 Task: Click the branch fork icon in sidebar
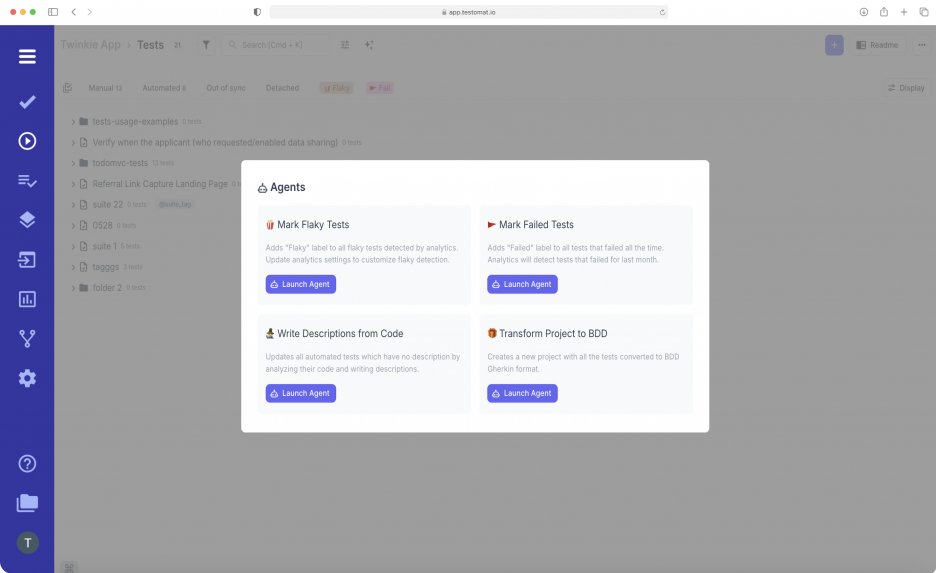tap(27, 339)
